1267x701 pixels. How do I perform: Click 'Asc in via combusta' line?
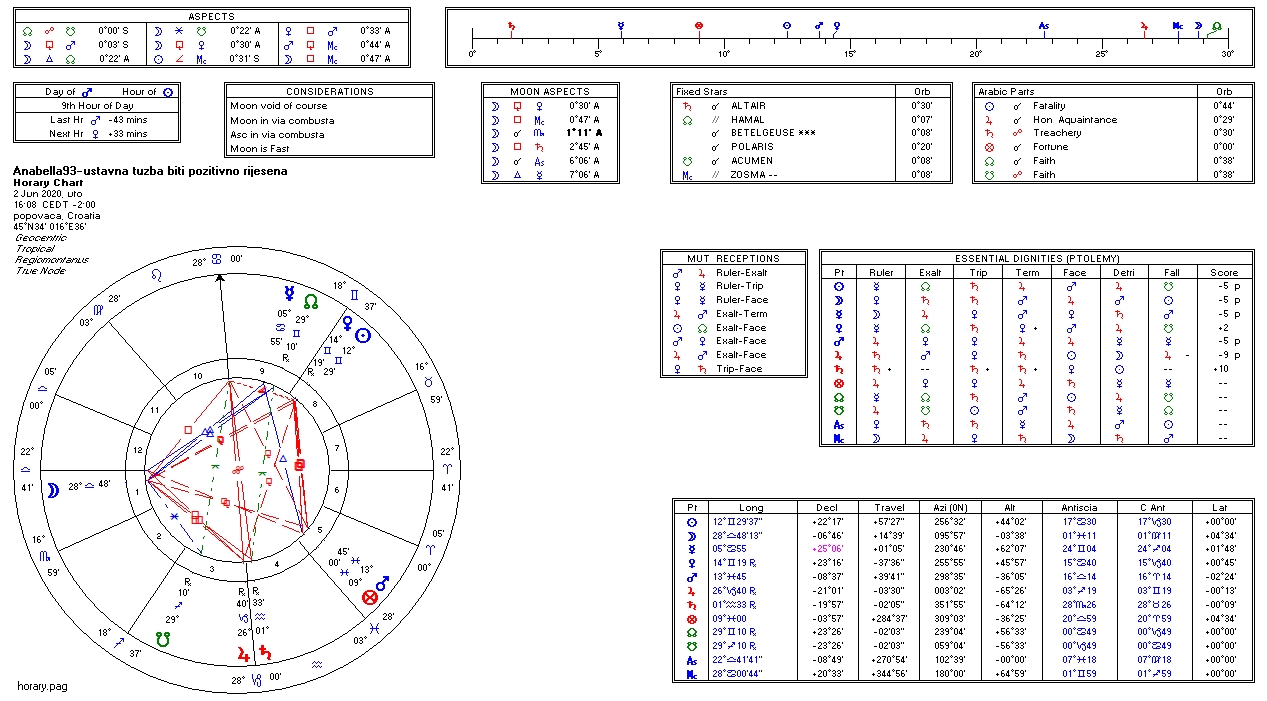(x=278, y=134)
